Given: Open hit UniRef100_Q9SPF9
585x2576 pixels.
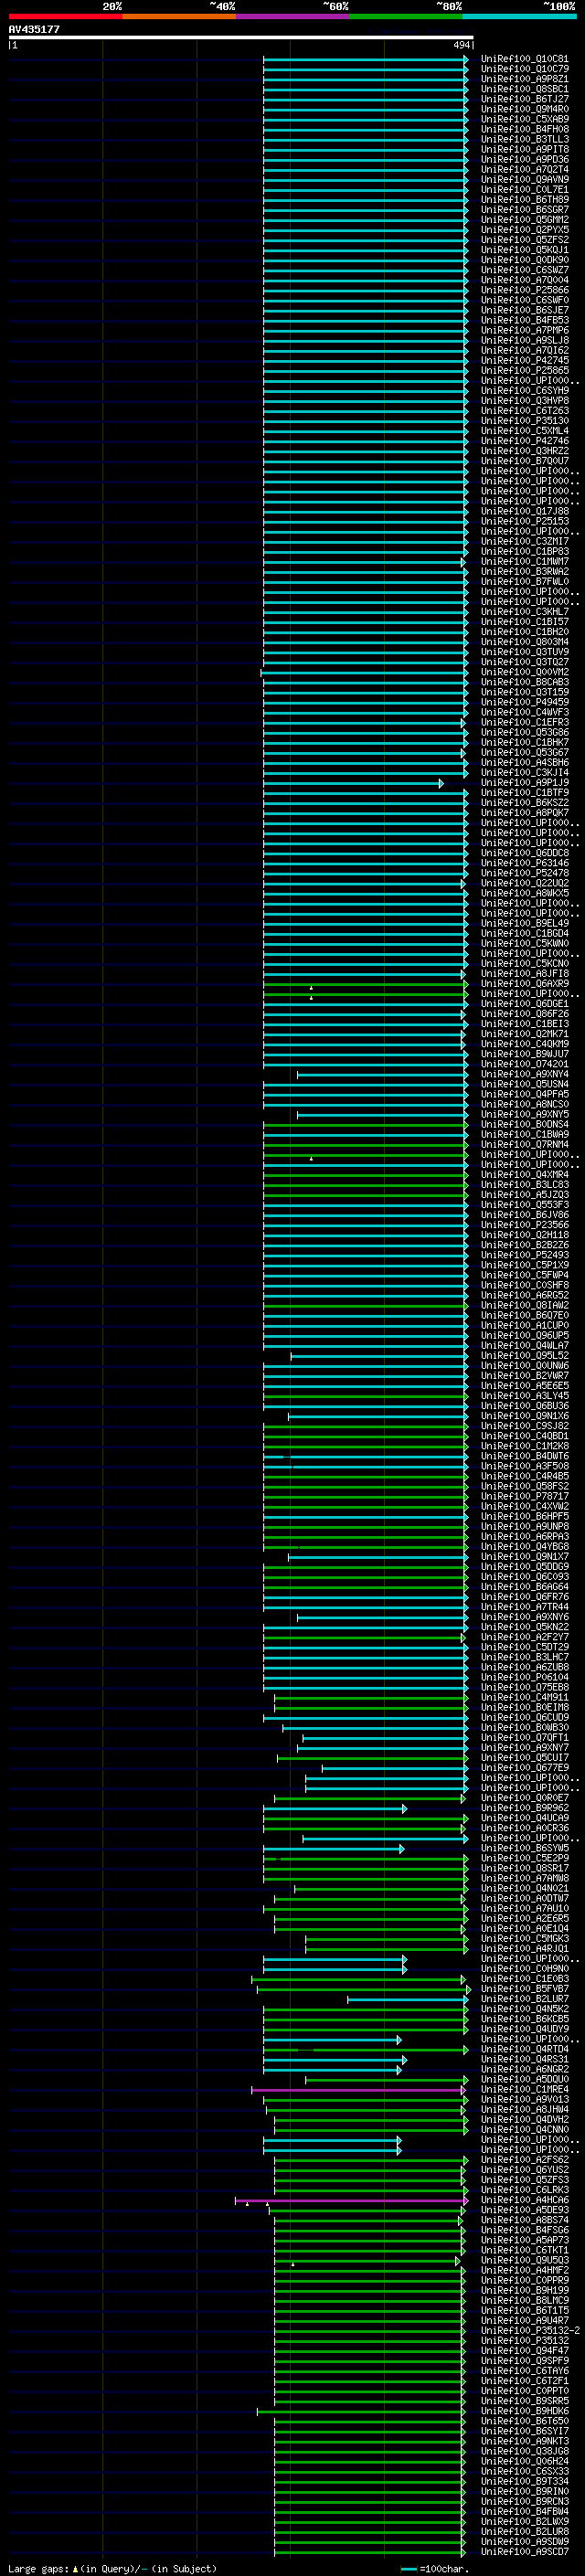Looking at the screenshot, I should (x=524, y=2360).
